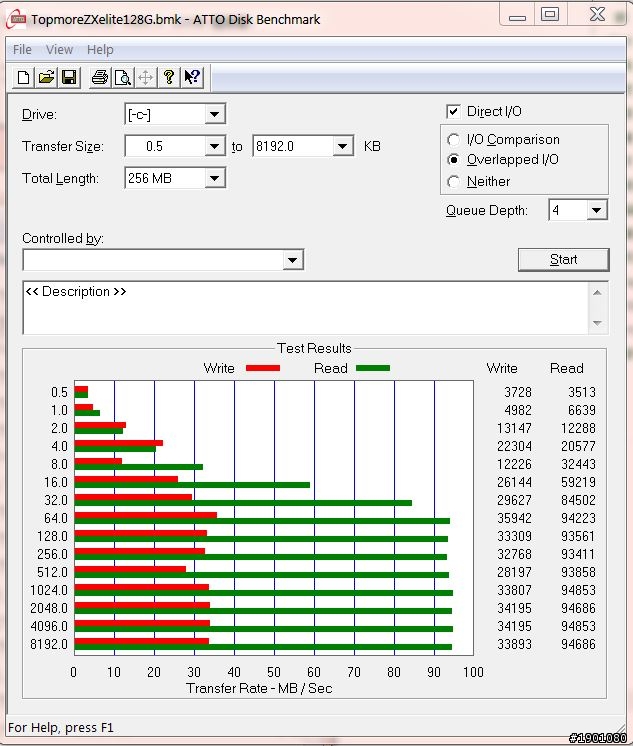The height and width of the screenshot is (746, 633).
Task: Click the status bar text For Help, press F1
Action: coord(61,727)
